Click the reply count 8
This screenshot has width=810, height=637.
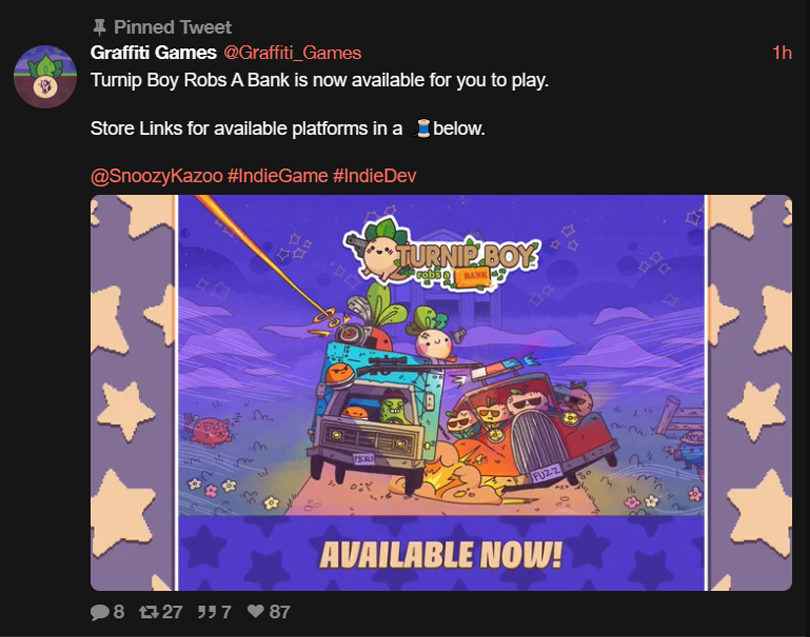119,612
